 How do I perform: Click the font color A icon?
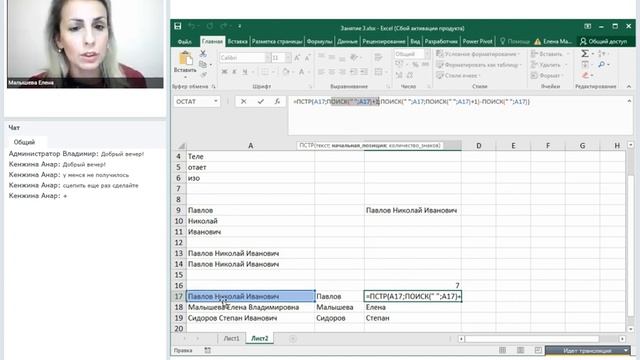[301, 72]
